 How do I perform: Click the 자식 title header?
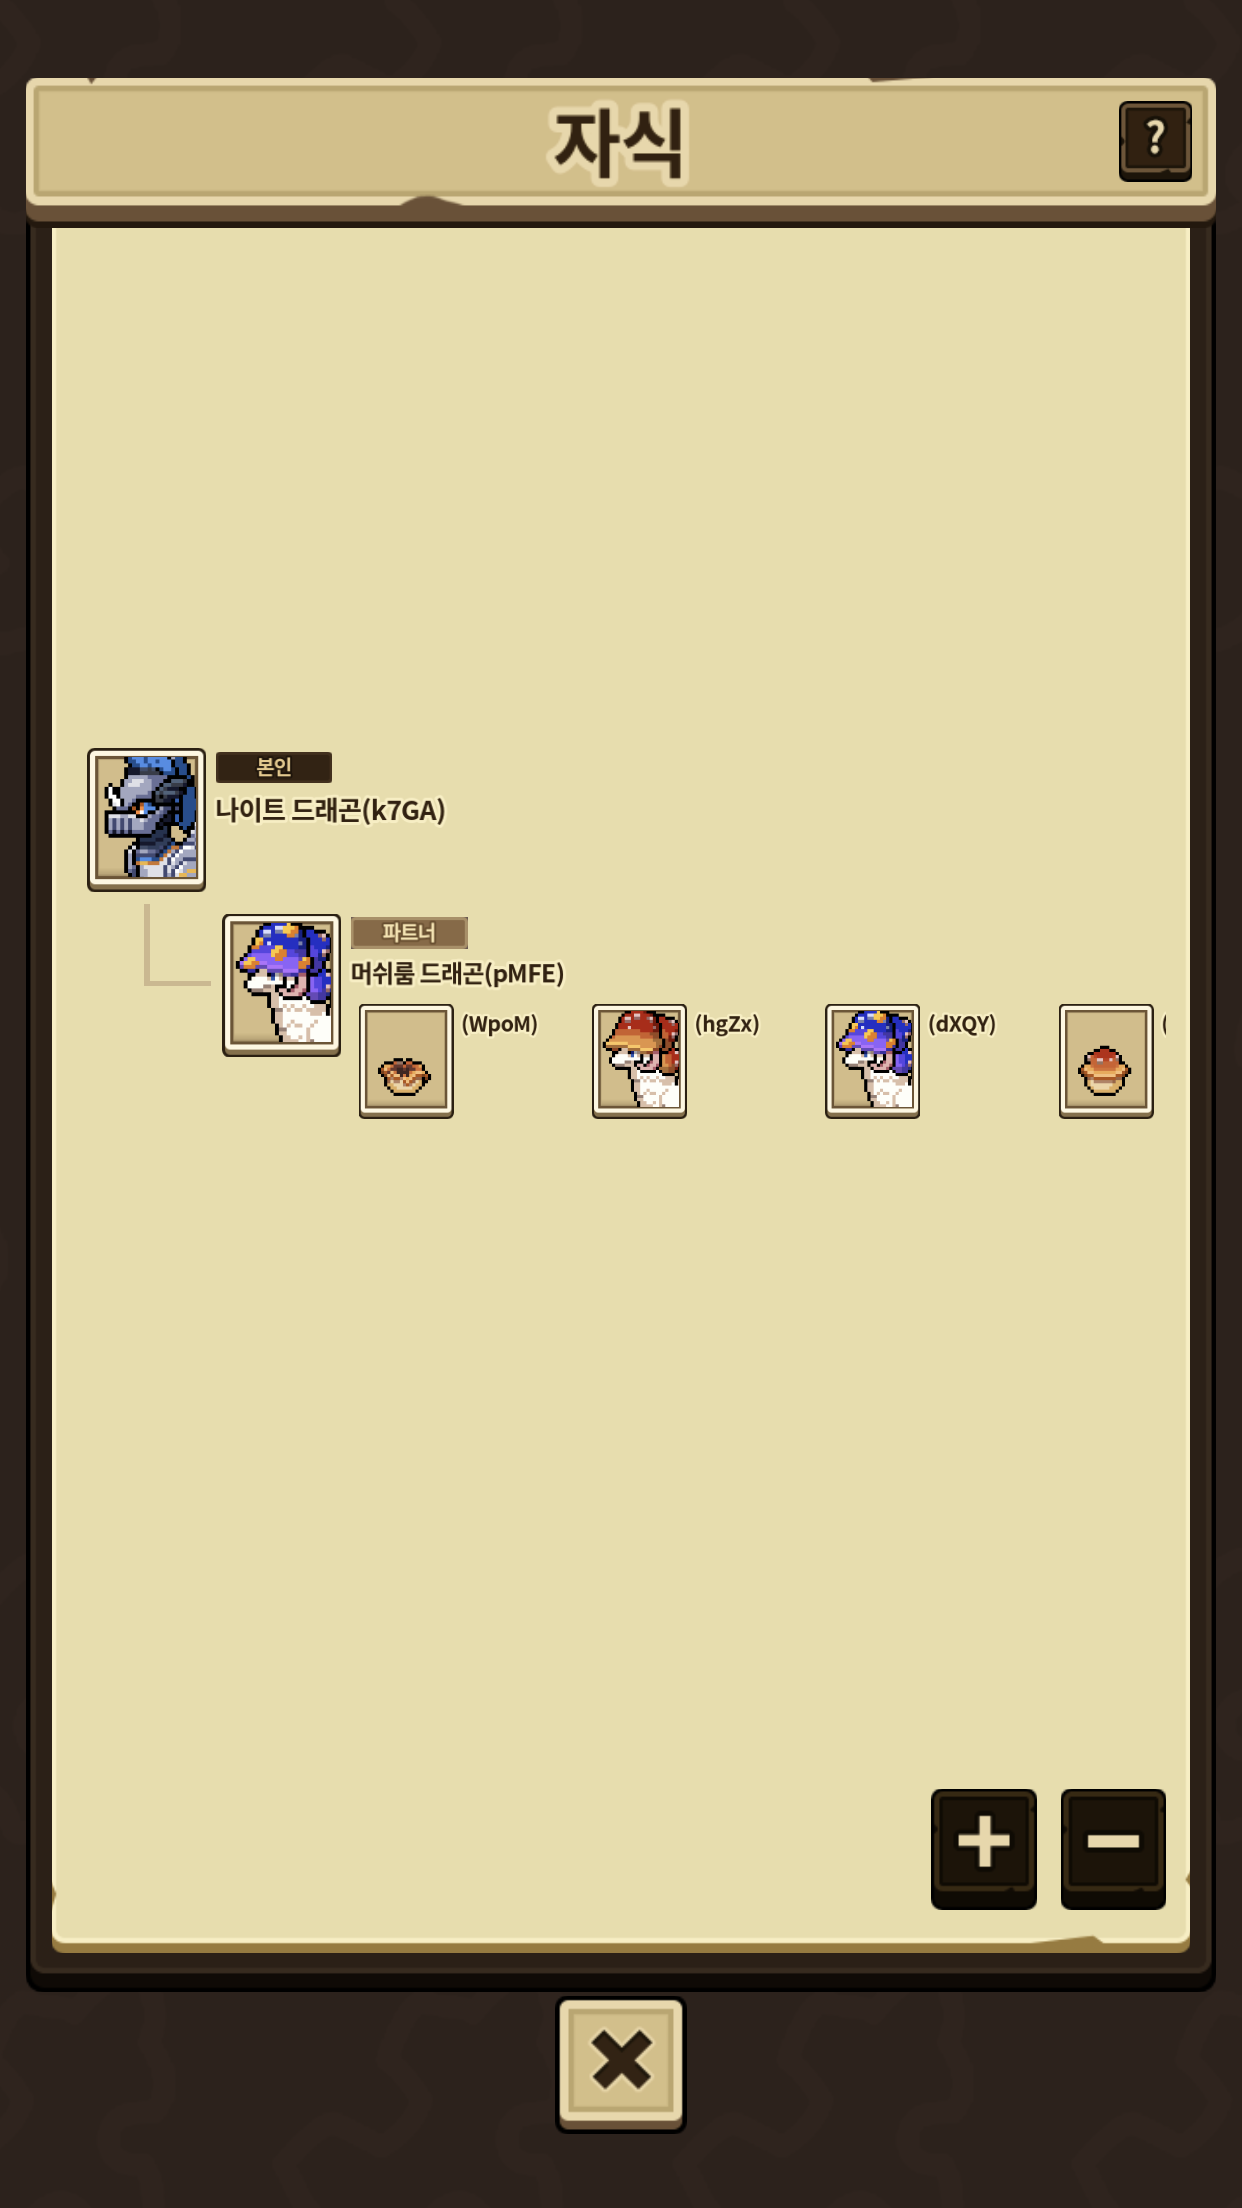coord(620,143)
